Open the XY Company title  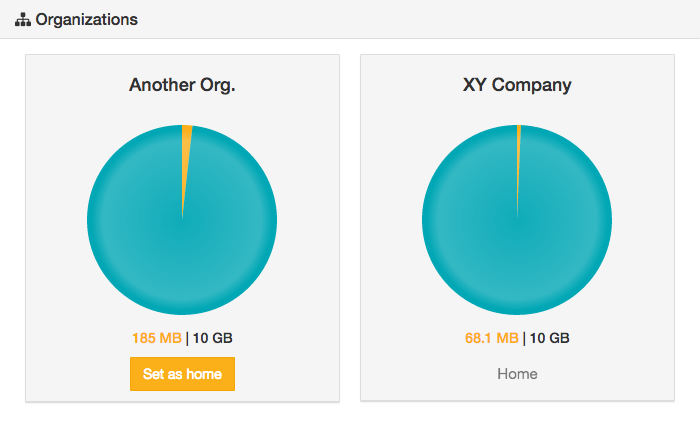pos(517,85)
